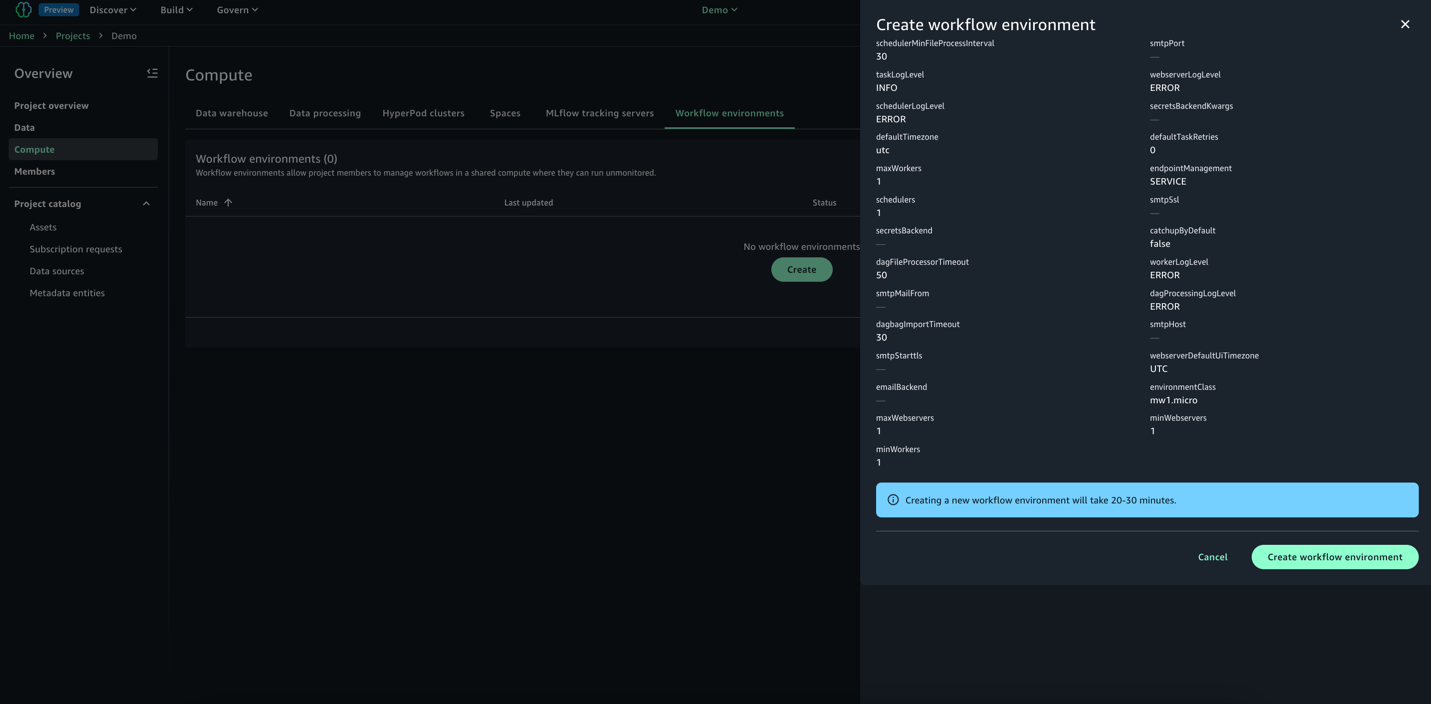Switch to the Data warehouse tab
The width and height of the screenshot is (1431, 704).
coord(231,113)
